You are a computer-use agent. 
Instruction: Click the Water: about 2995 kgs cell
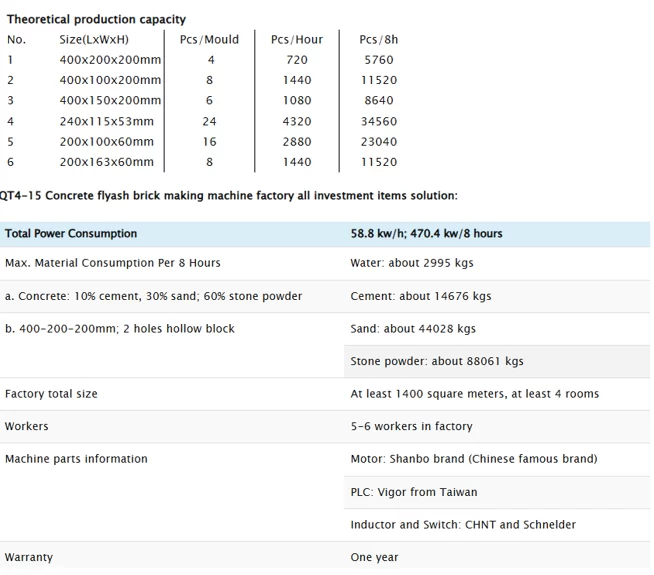[412, 263]
